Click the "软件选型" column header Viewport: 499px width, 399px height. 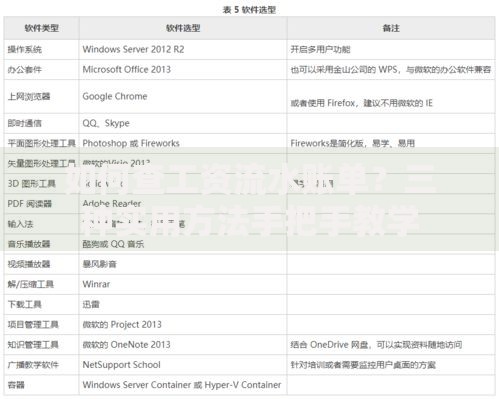click(183, 28)
